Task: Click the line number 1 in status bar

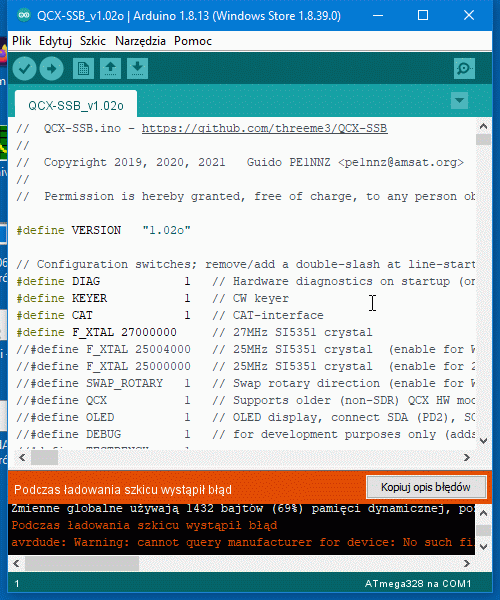Action: (x=17, y=584)
